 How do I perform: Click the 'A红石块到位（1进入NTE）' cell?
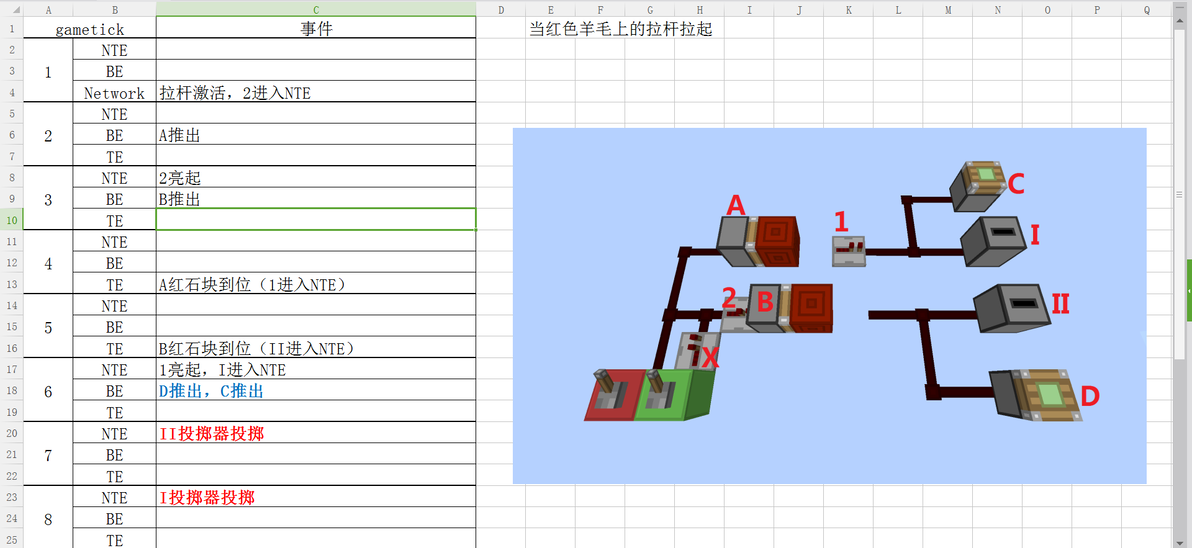[316, 284]
